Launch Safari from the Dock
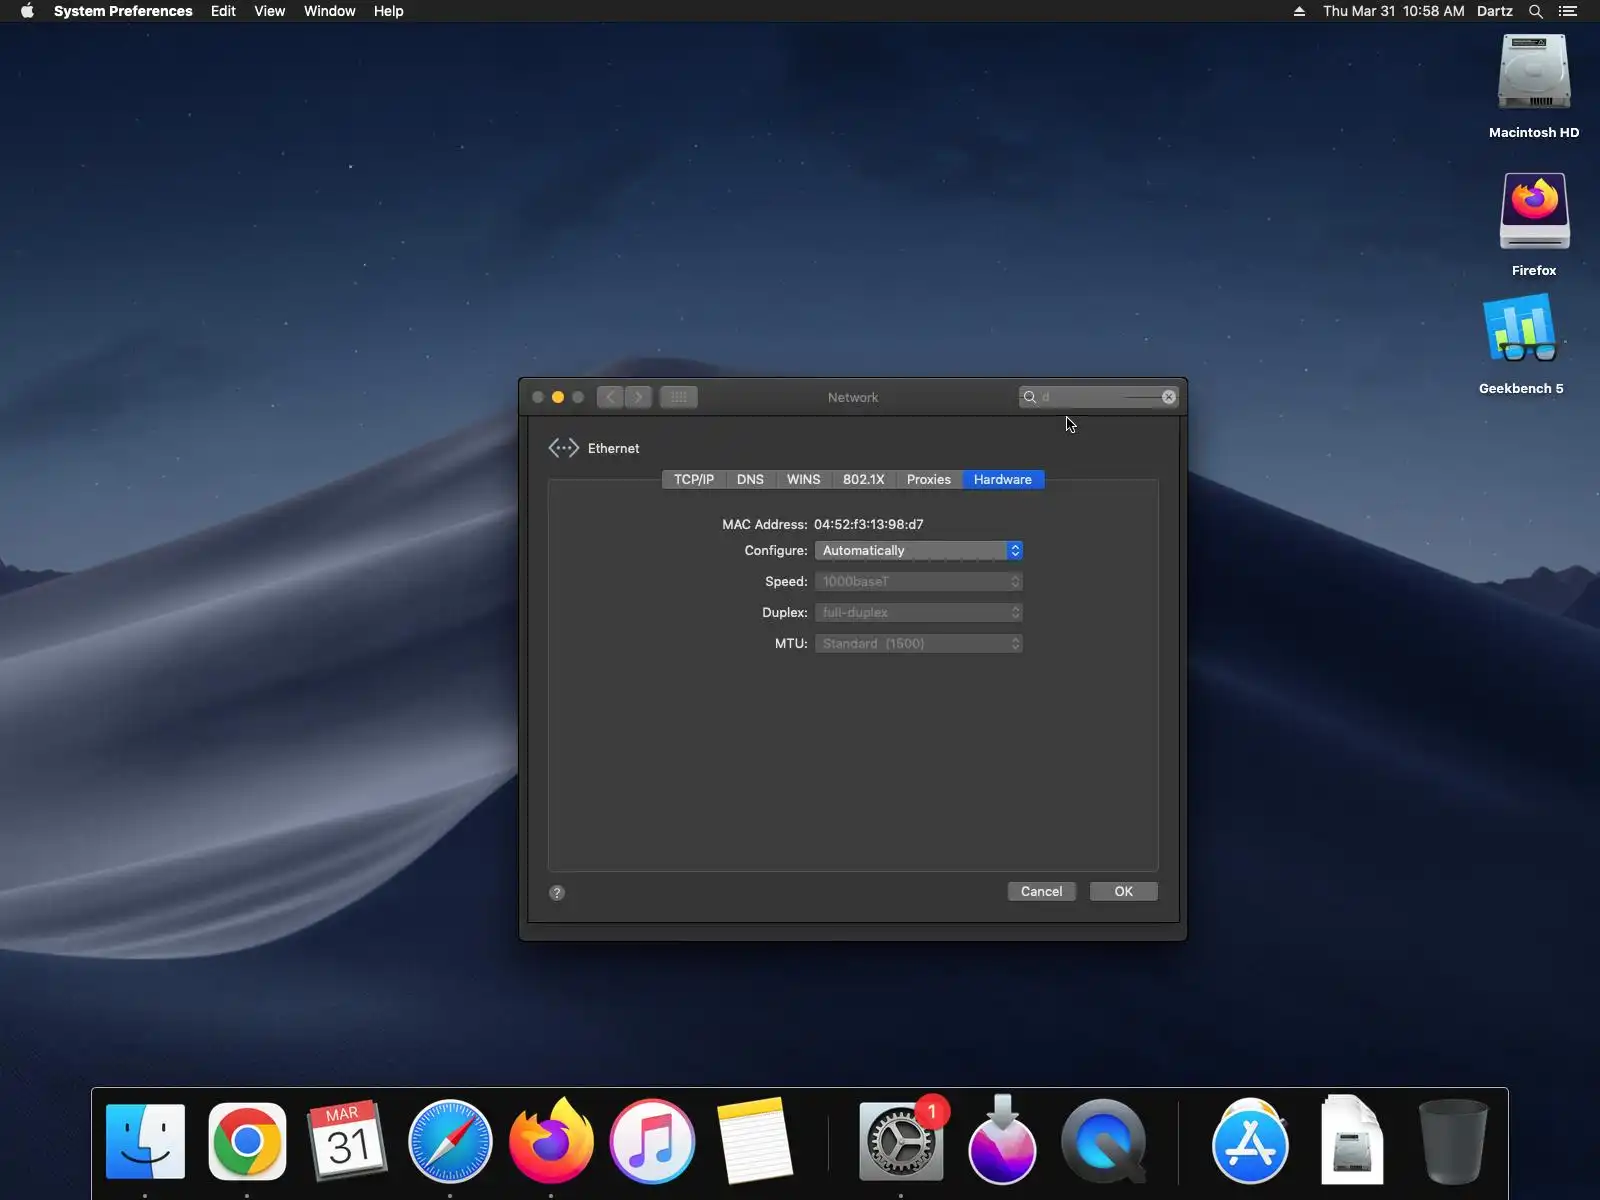Viewport: 1600px width, 1200px height. click(x=450, y=1142)
